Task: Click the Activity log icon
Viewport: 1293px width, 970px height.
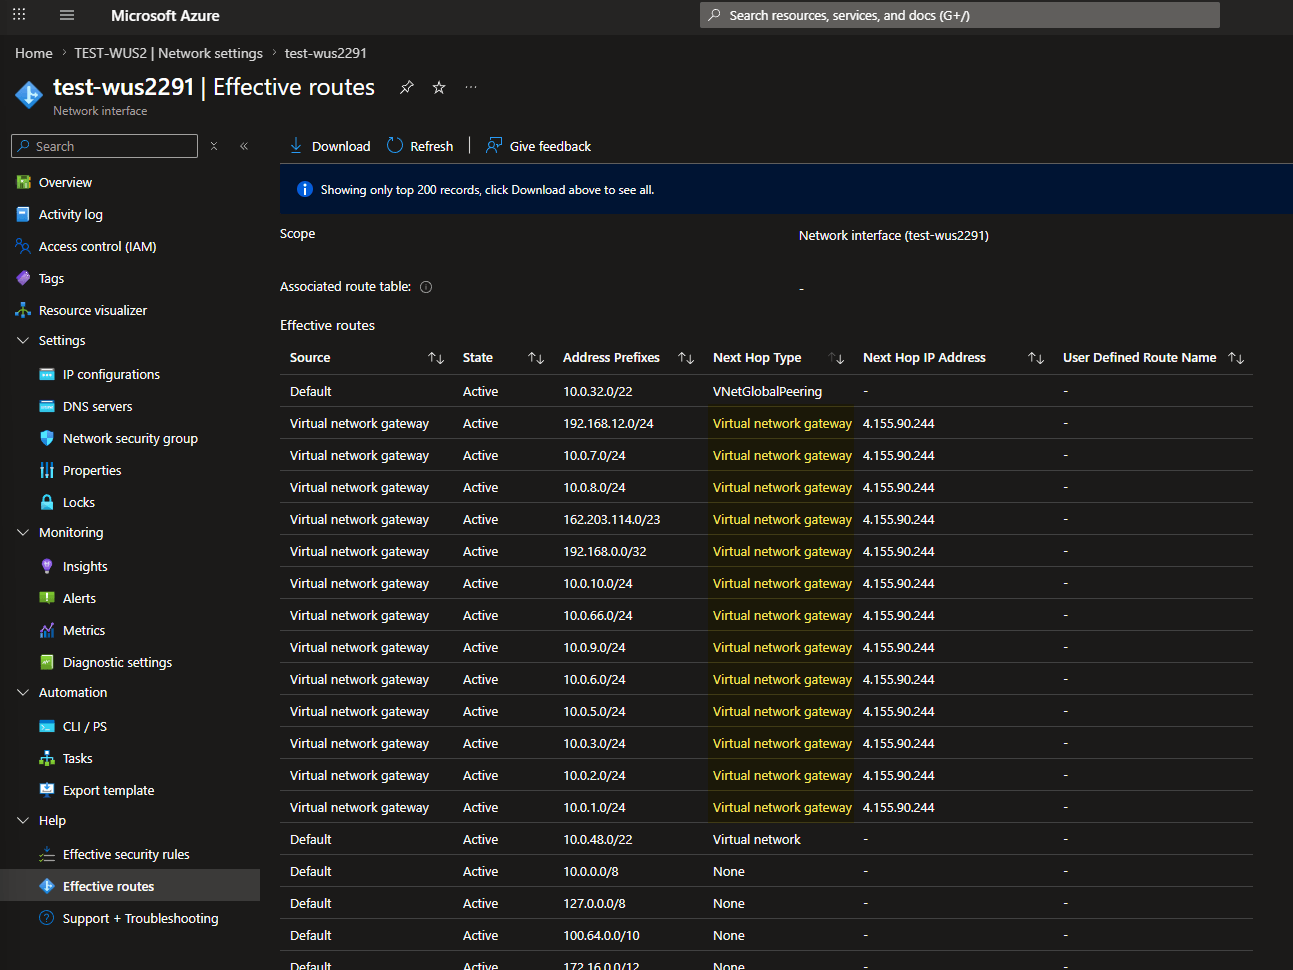Action: 23,214
